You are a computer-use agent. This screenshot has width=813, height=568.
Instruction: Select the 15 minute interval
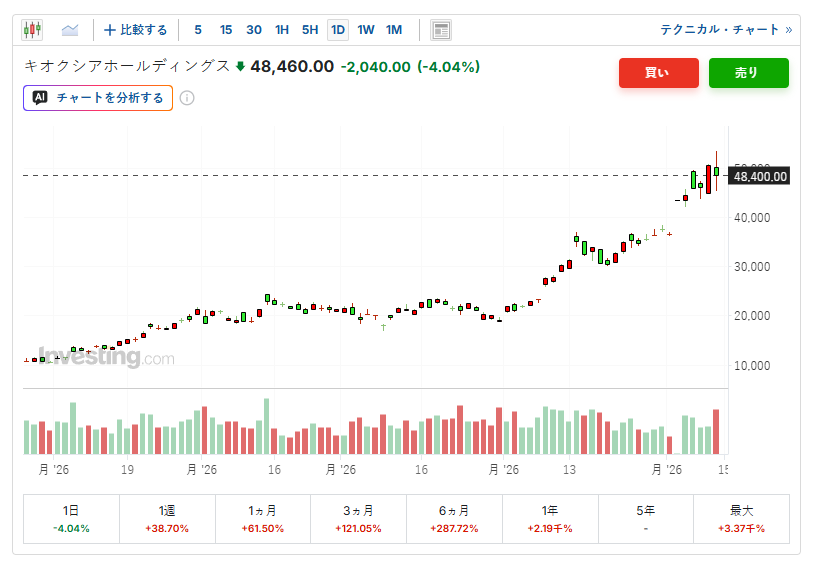click(226, 30)
